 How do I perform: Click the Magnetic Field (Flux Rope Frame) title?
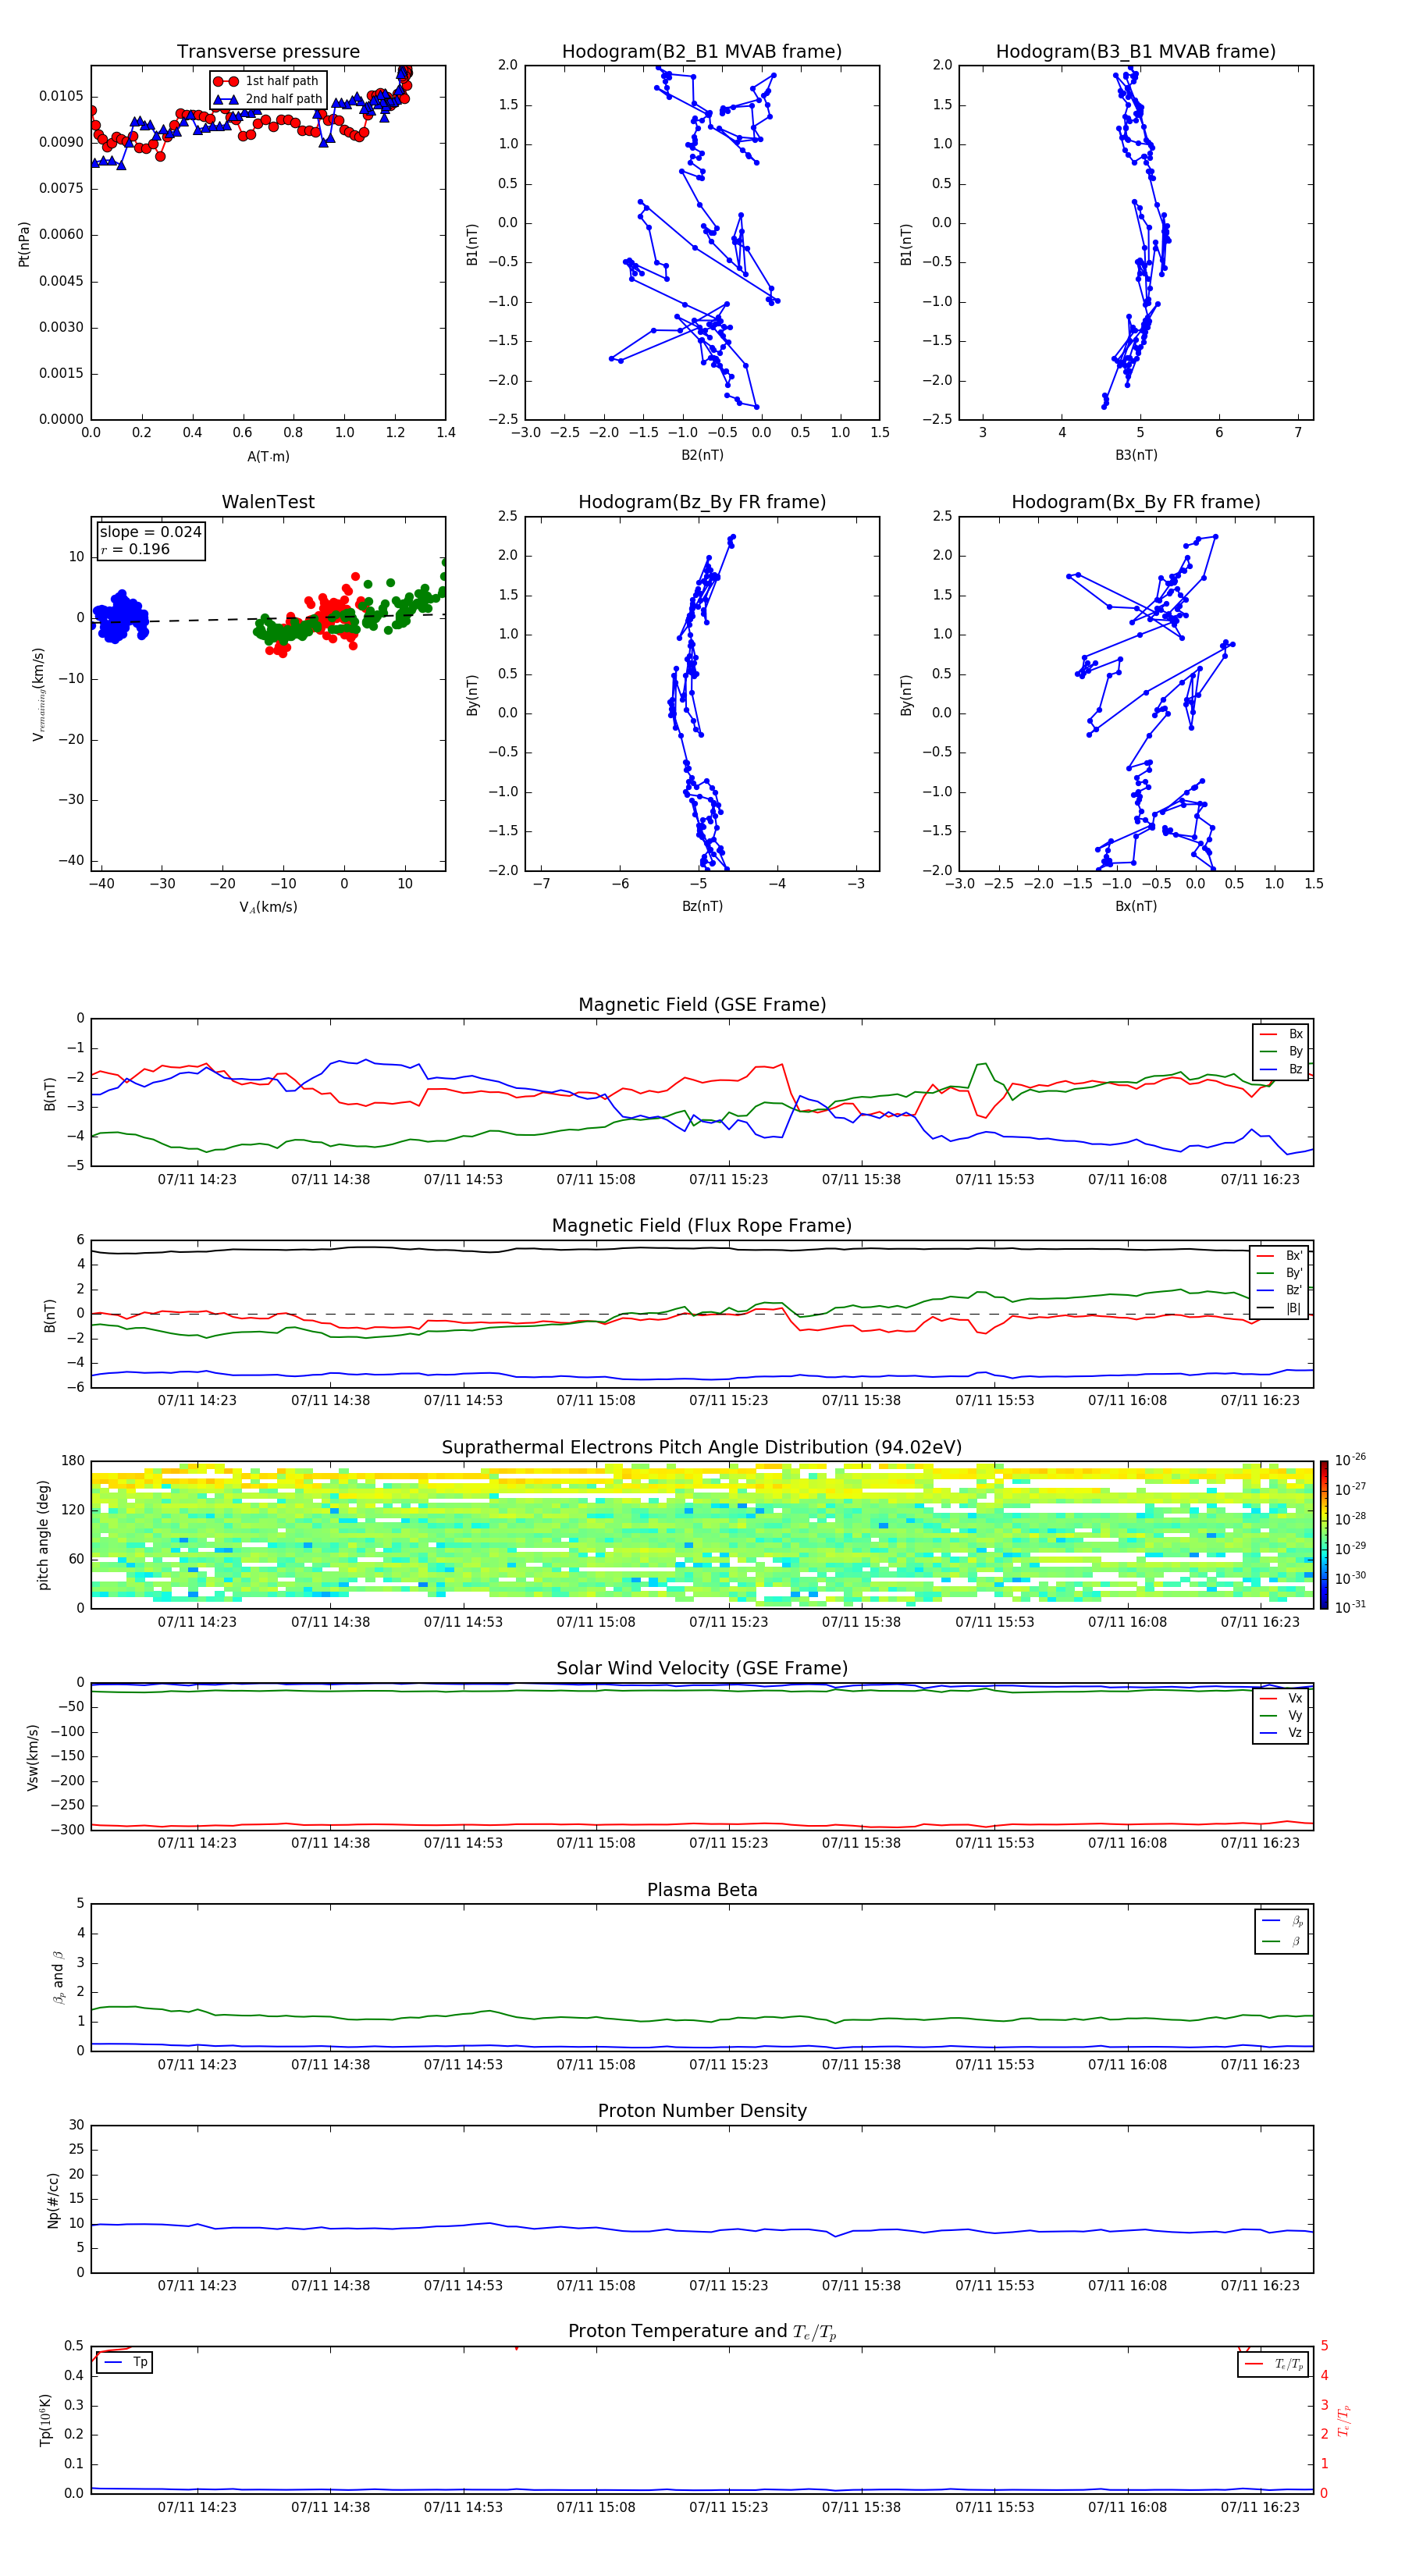(x=702, y=1226)
